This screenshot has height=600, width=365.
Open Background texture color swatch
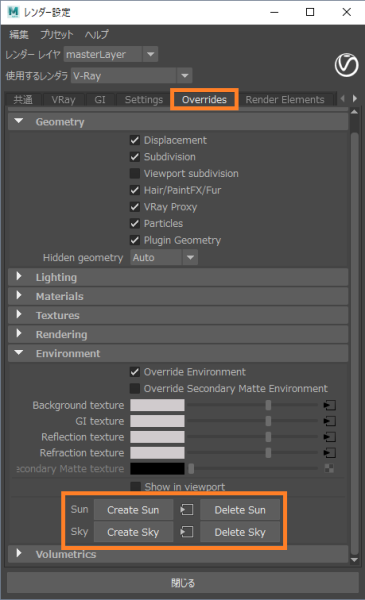tap(157, 405)
